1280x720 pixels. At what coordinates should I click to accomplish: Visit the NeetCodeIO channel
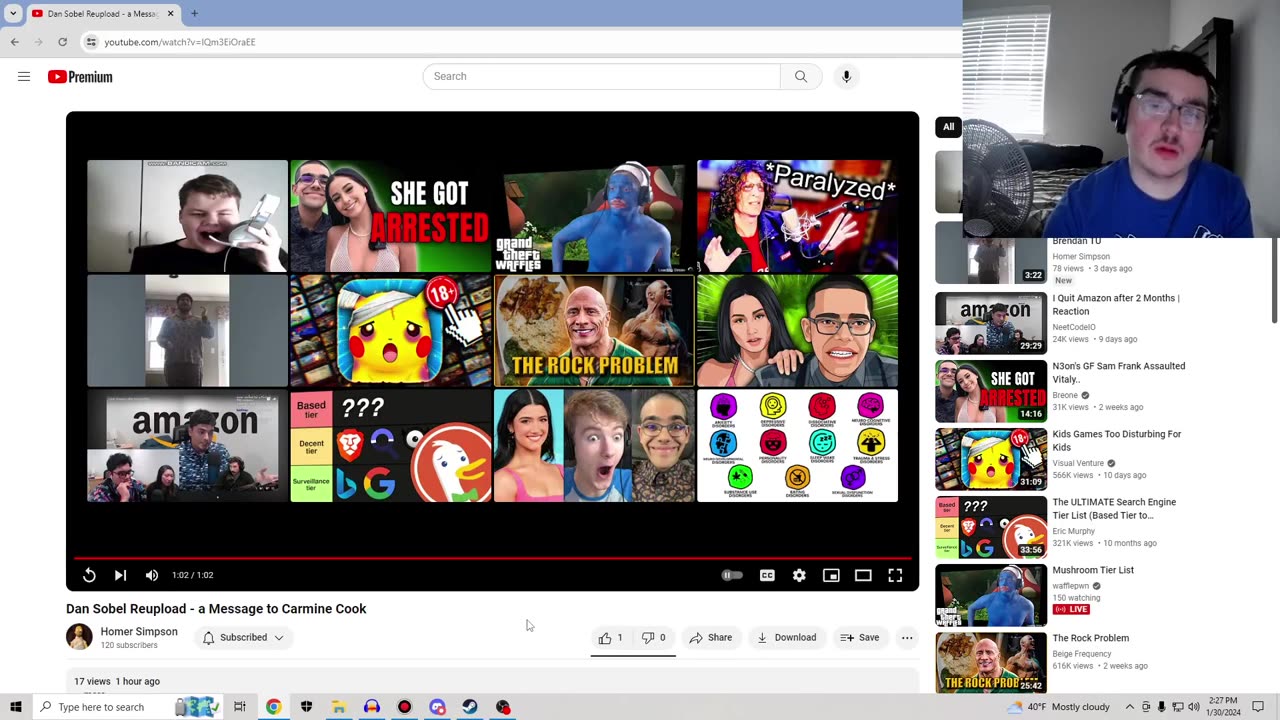(1074, 327)
